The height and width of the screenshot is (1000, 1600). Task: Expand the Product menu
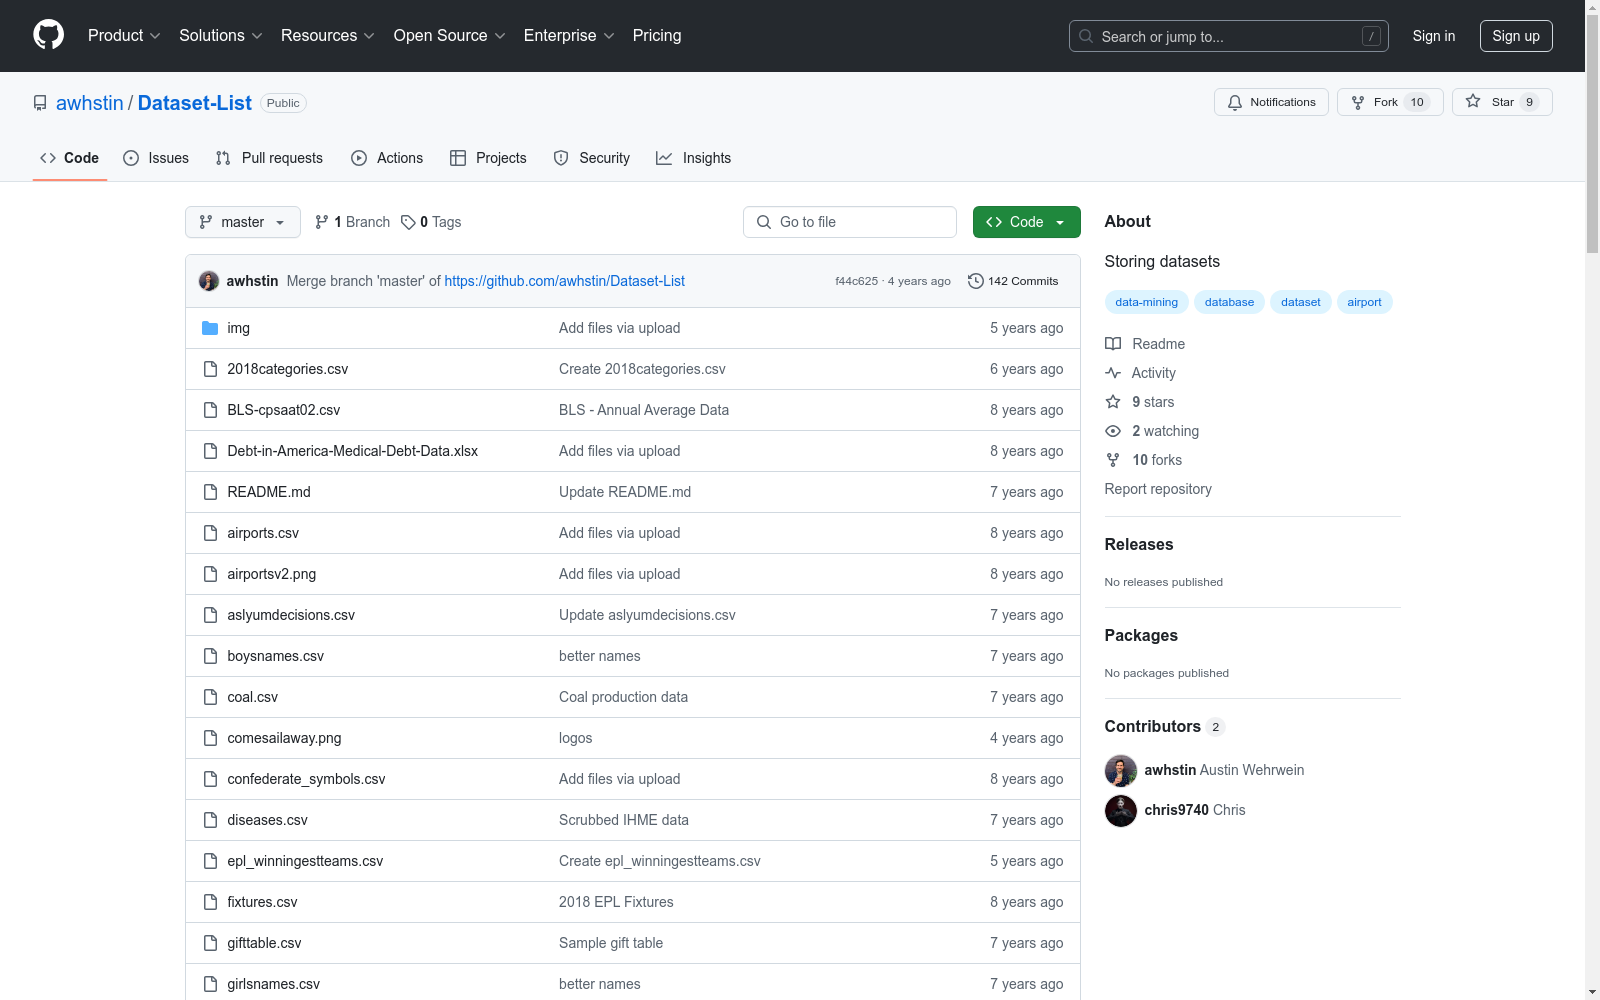[124, 35]
